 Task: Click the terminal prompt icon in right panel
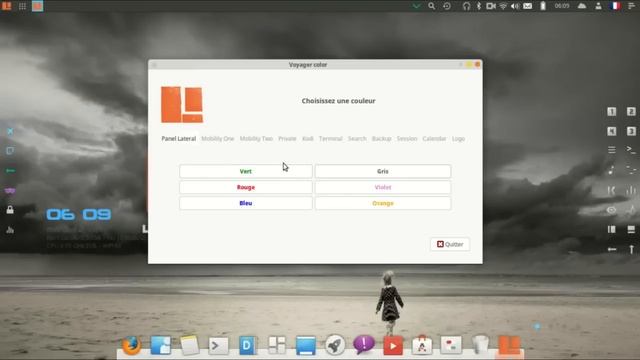(631, 150)
